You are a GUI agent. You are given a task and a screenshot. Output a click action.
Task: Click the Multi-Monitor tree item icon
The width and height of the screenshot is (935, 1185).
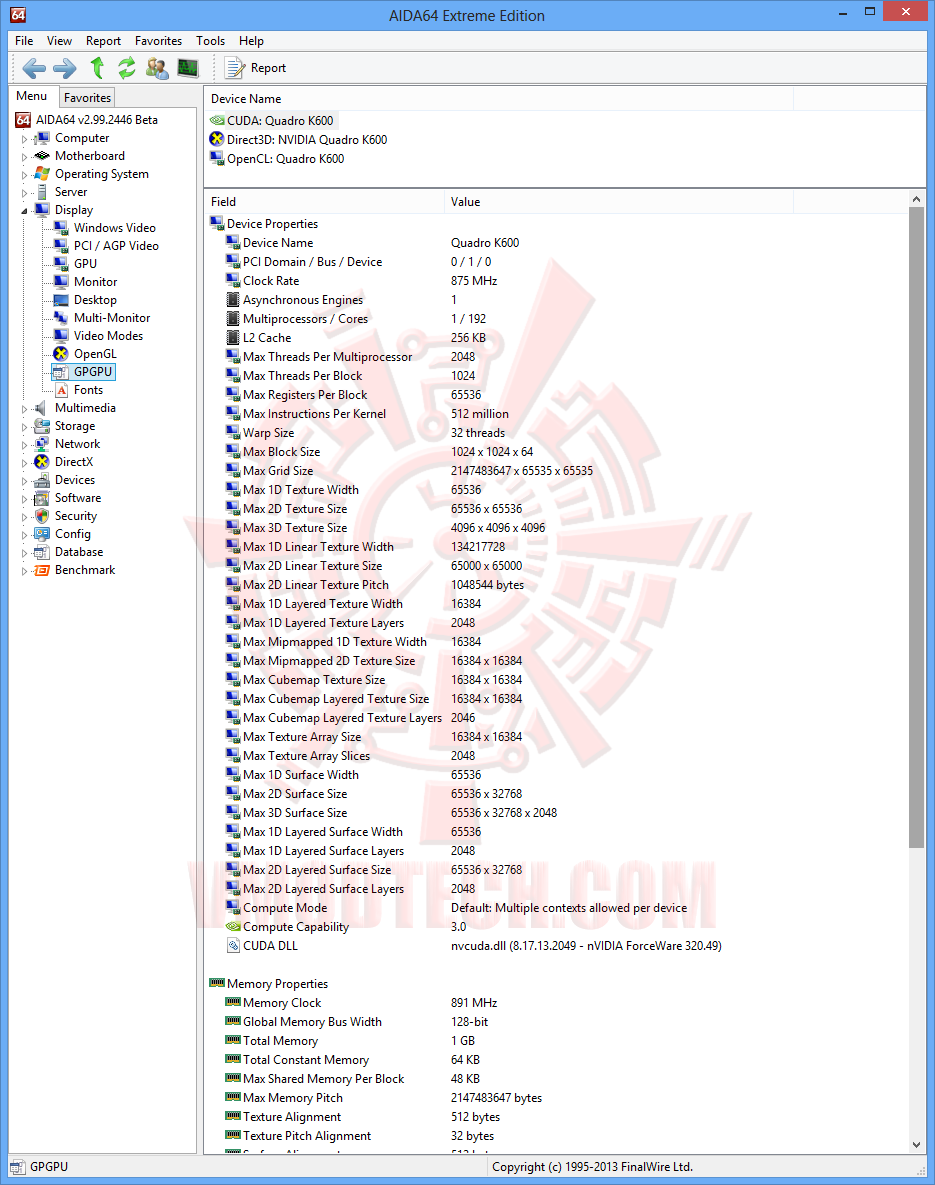tap(61, 317)
